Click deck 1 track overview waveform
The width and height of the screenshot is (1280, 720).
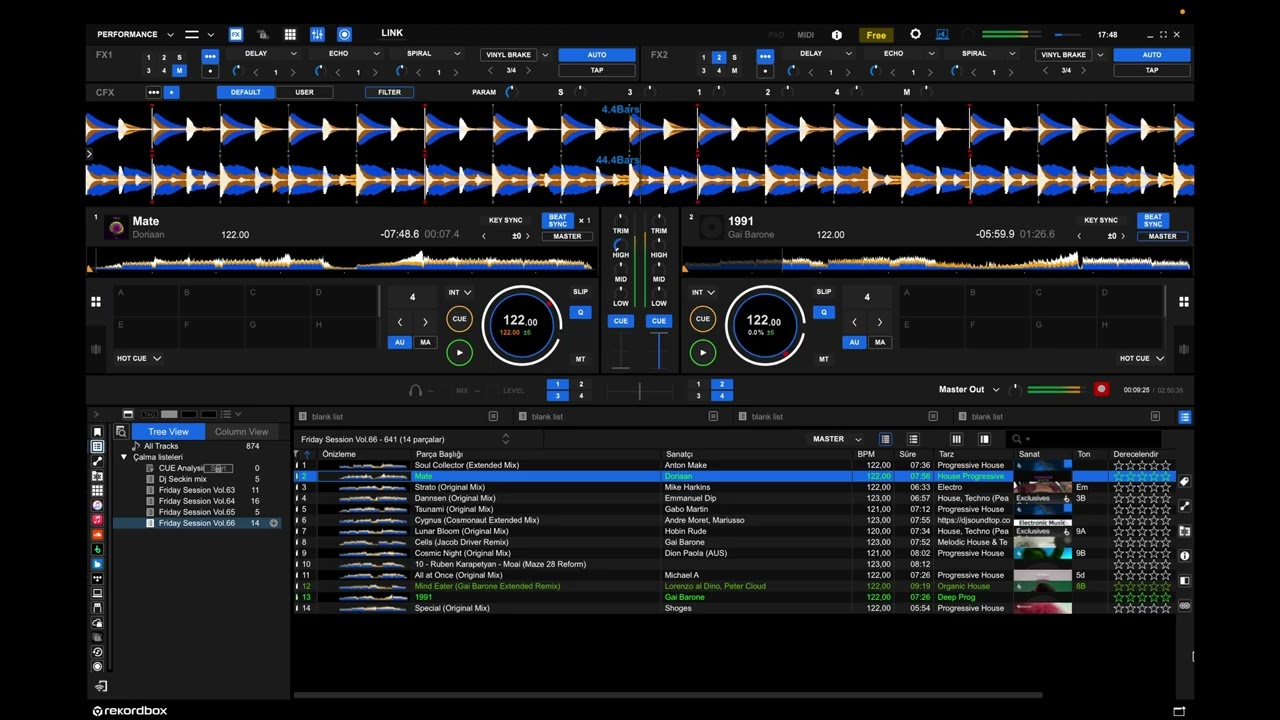point(340,262)
